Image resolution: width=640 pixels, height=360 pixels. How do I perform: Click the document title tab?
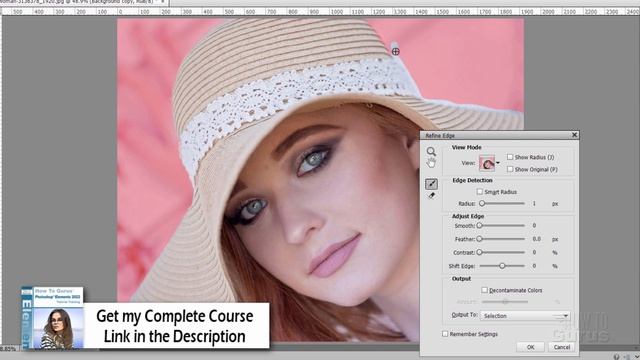pyautogui.click(x=84, y=2)
